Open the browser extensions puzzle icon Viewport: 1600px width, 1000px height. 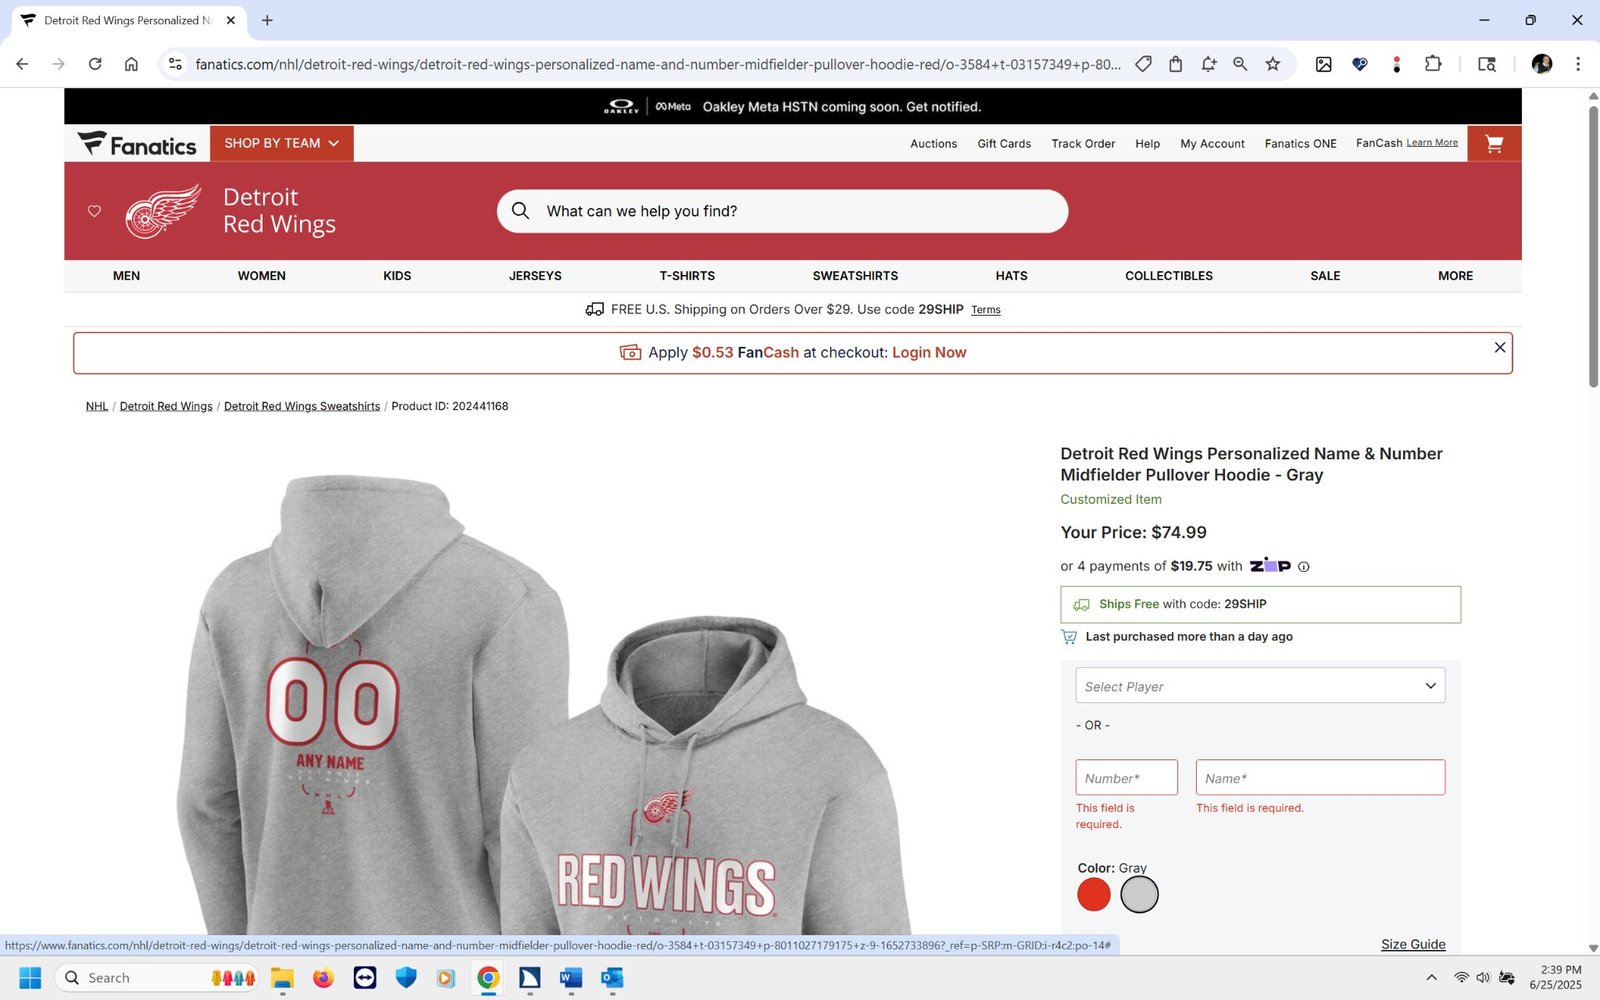tap(1433, 64)
